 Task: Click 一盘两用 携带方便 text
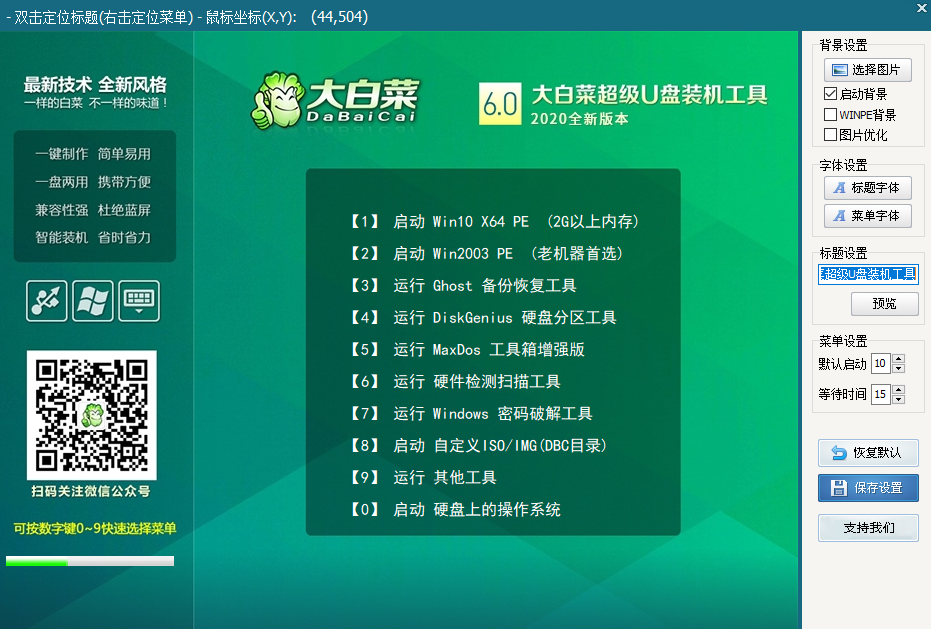tap(93, 182)
